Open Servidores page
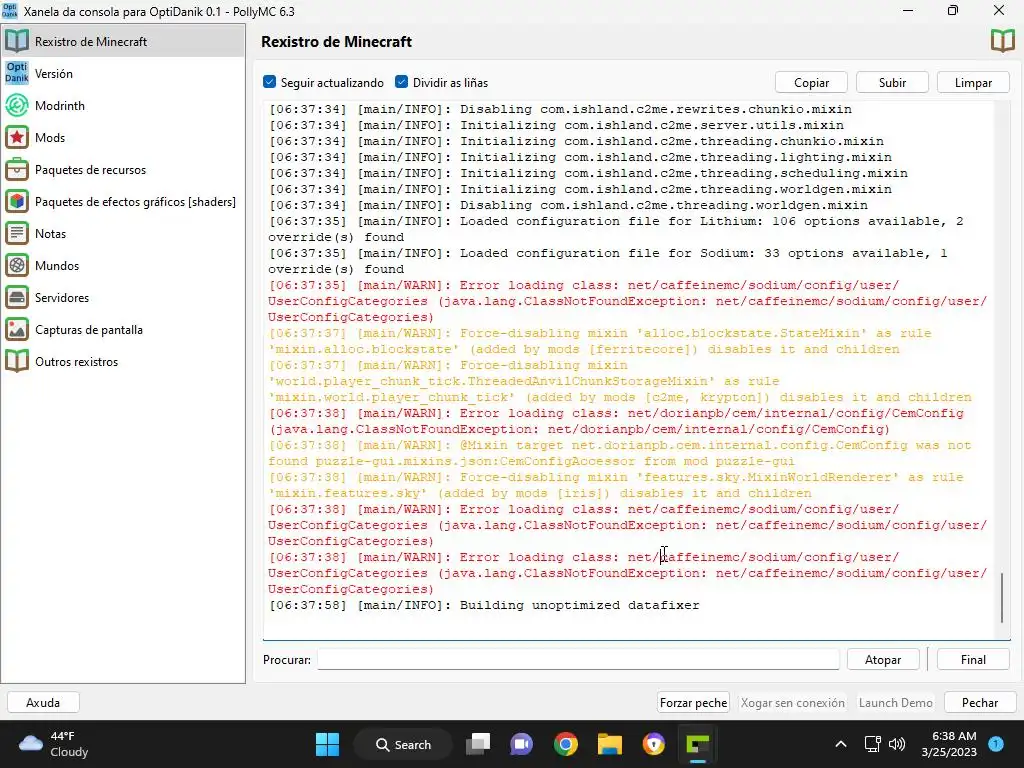Image resolution: width=1024 pixels, height=768 pixels. point(123,297)
